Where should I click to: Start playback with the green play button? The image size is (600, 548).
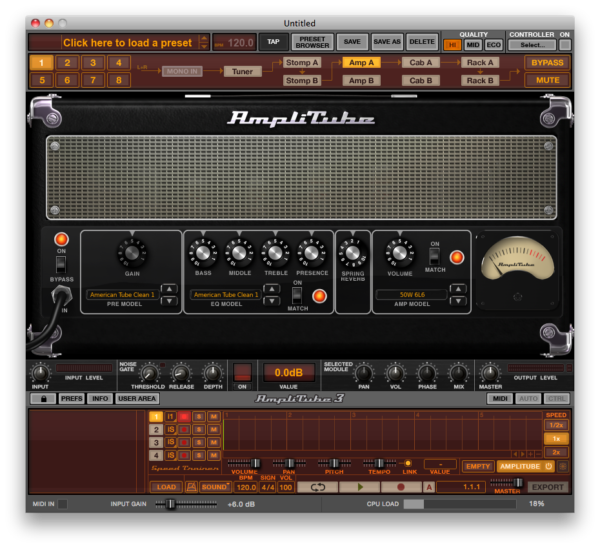point(359,487)
